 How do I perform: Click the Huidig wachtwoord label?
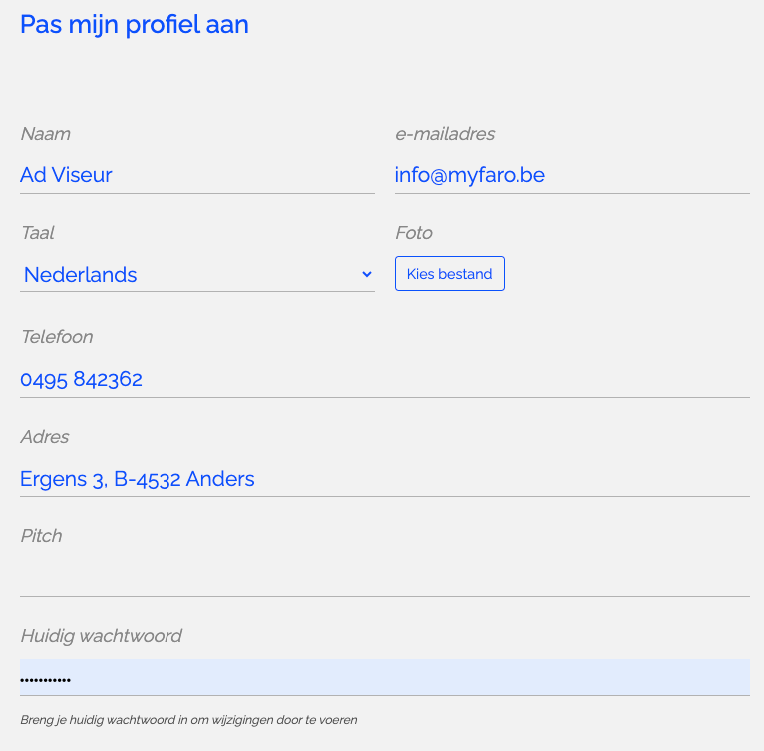click(x=101, y=636)
